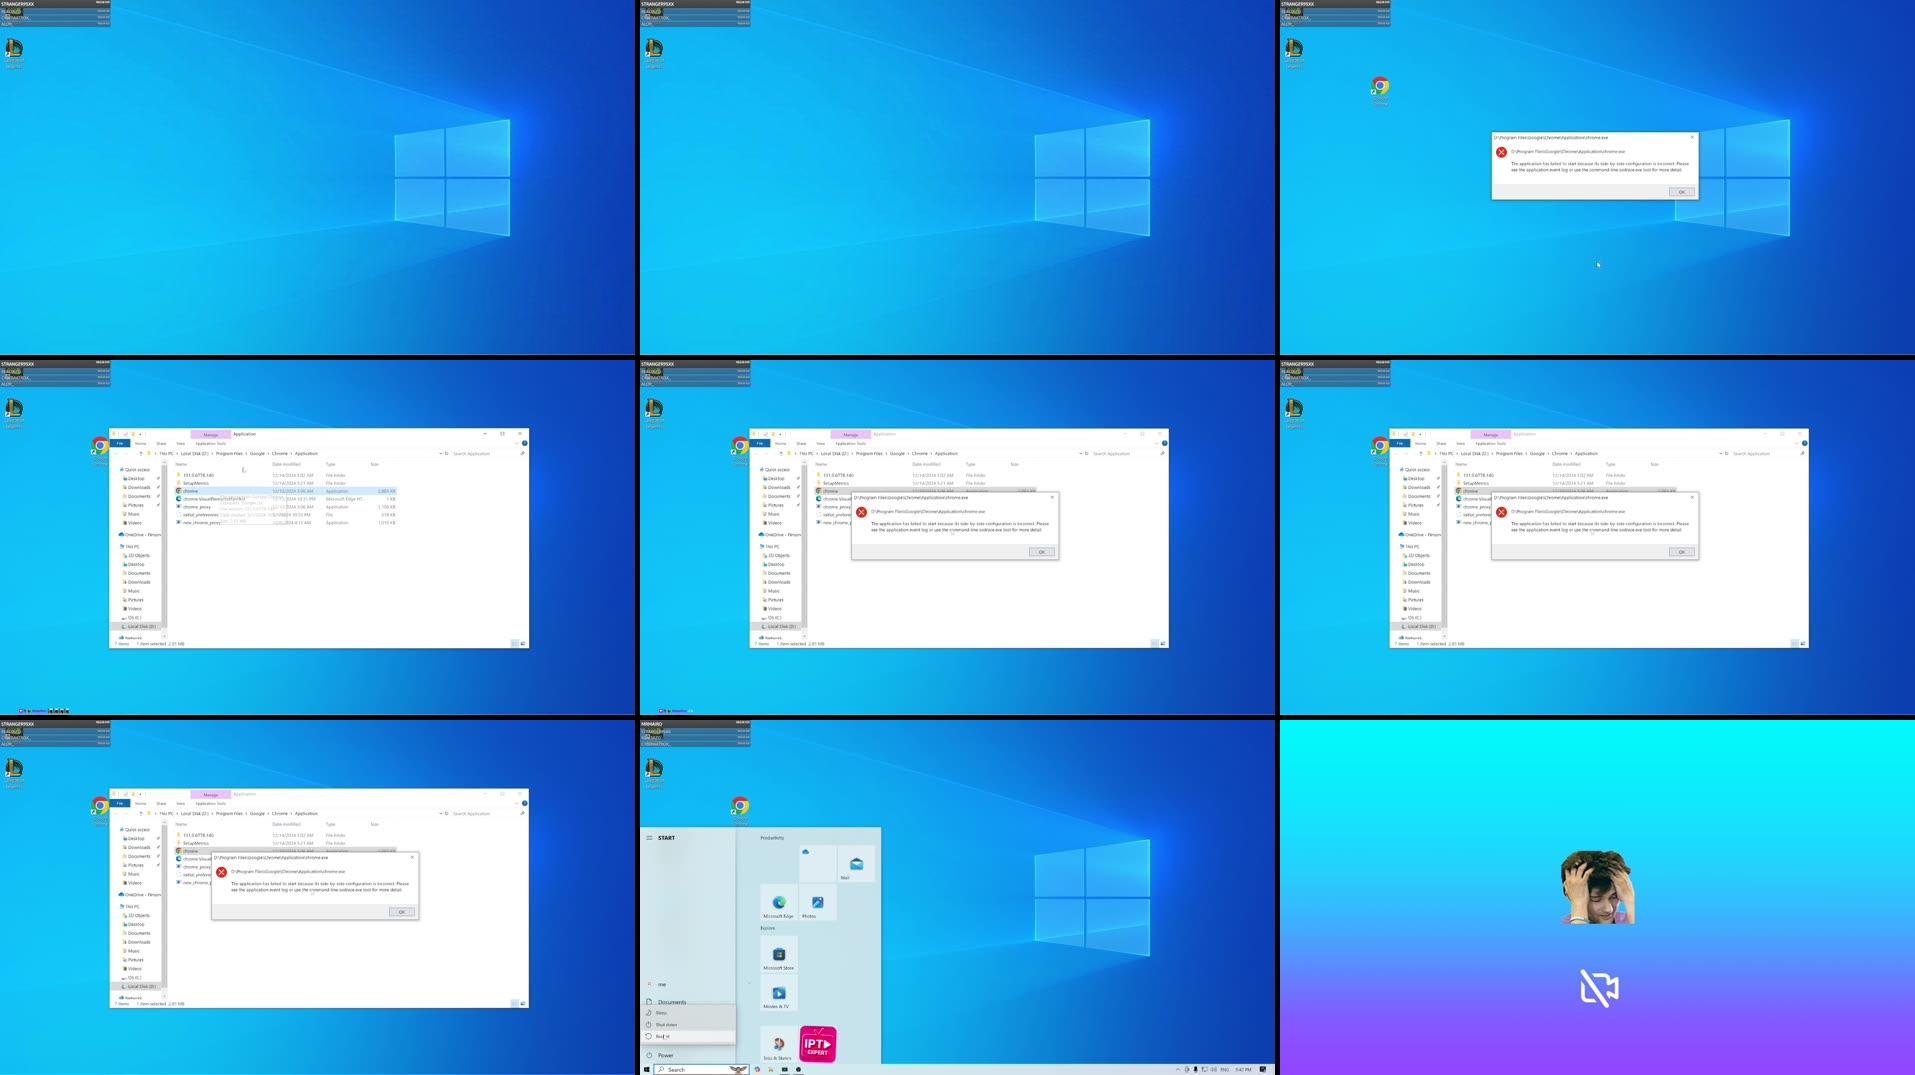
Task: Open File Explorer icon on the taskbar
Action: 771,1069
